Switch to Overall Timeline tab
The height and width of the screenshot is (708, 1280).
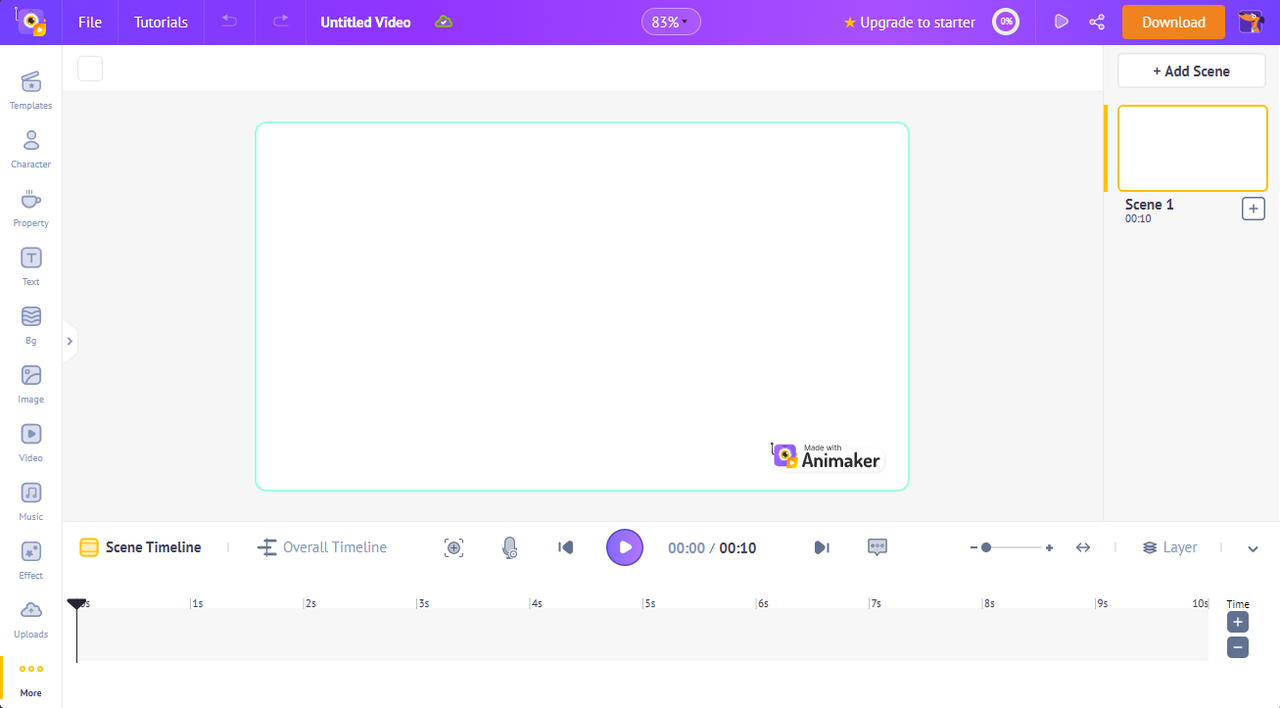pyautogui.click(x=322, y=547)
